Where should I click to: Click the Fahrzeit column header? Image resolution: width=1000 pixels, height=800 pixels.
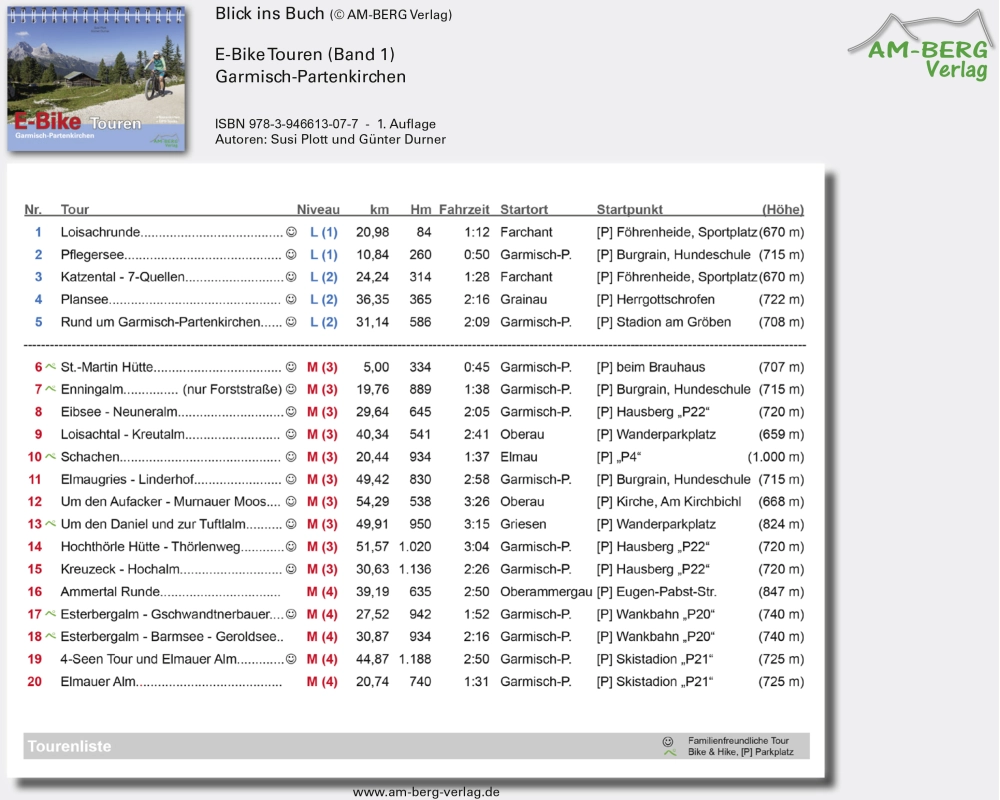[464, 210]
